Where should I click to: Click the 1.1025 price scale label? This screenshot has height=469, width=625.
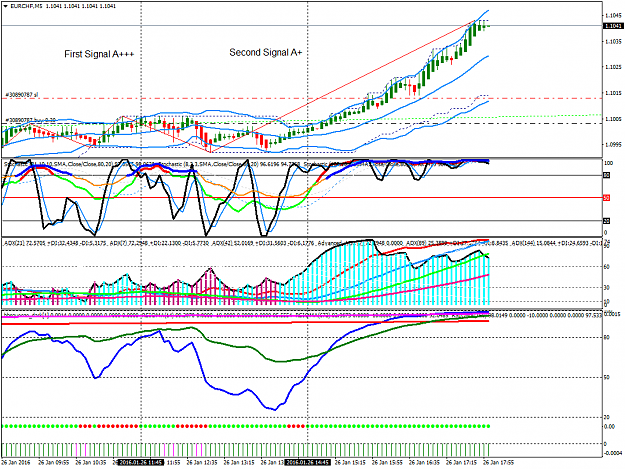613,67
